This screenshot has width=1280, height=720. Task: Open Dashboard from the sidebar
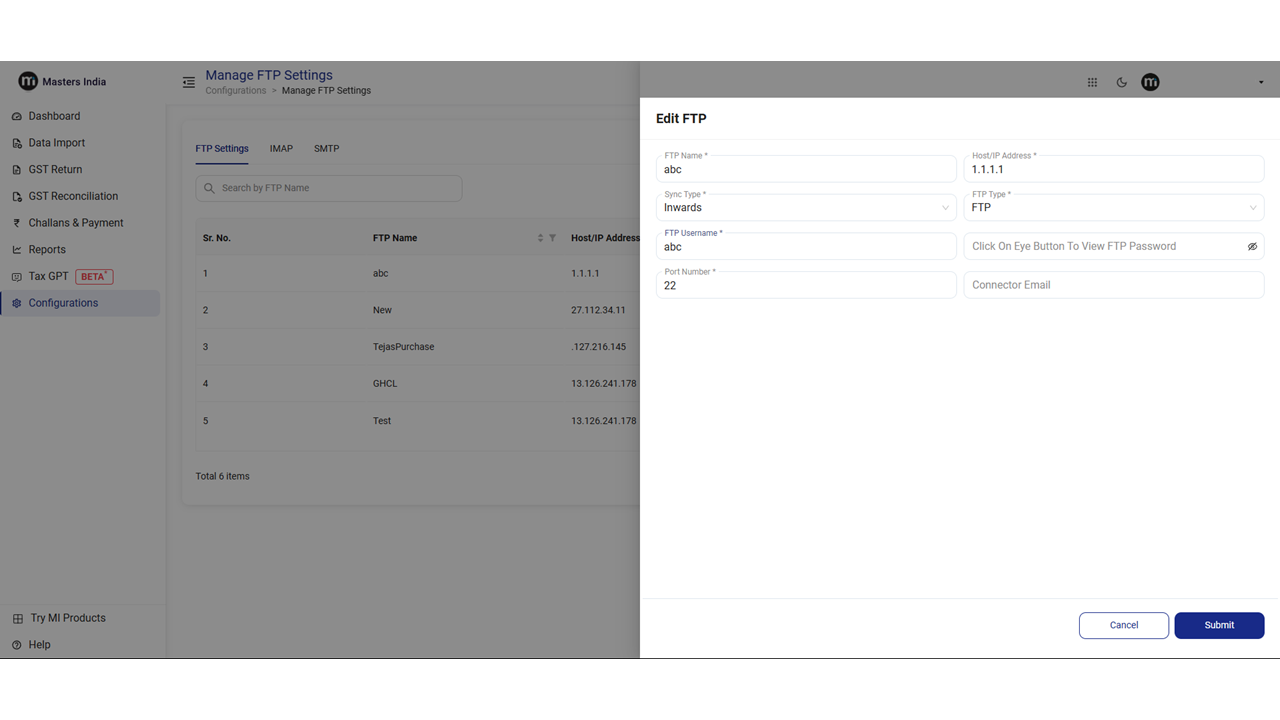[54, 116]
